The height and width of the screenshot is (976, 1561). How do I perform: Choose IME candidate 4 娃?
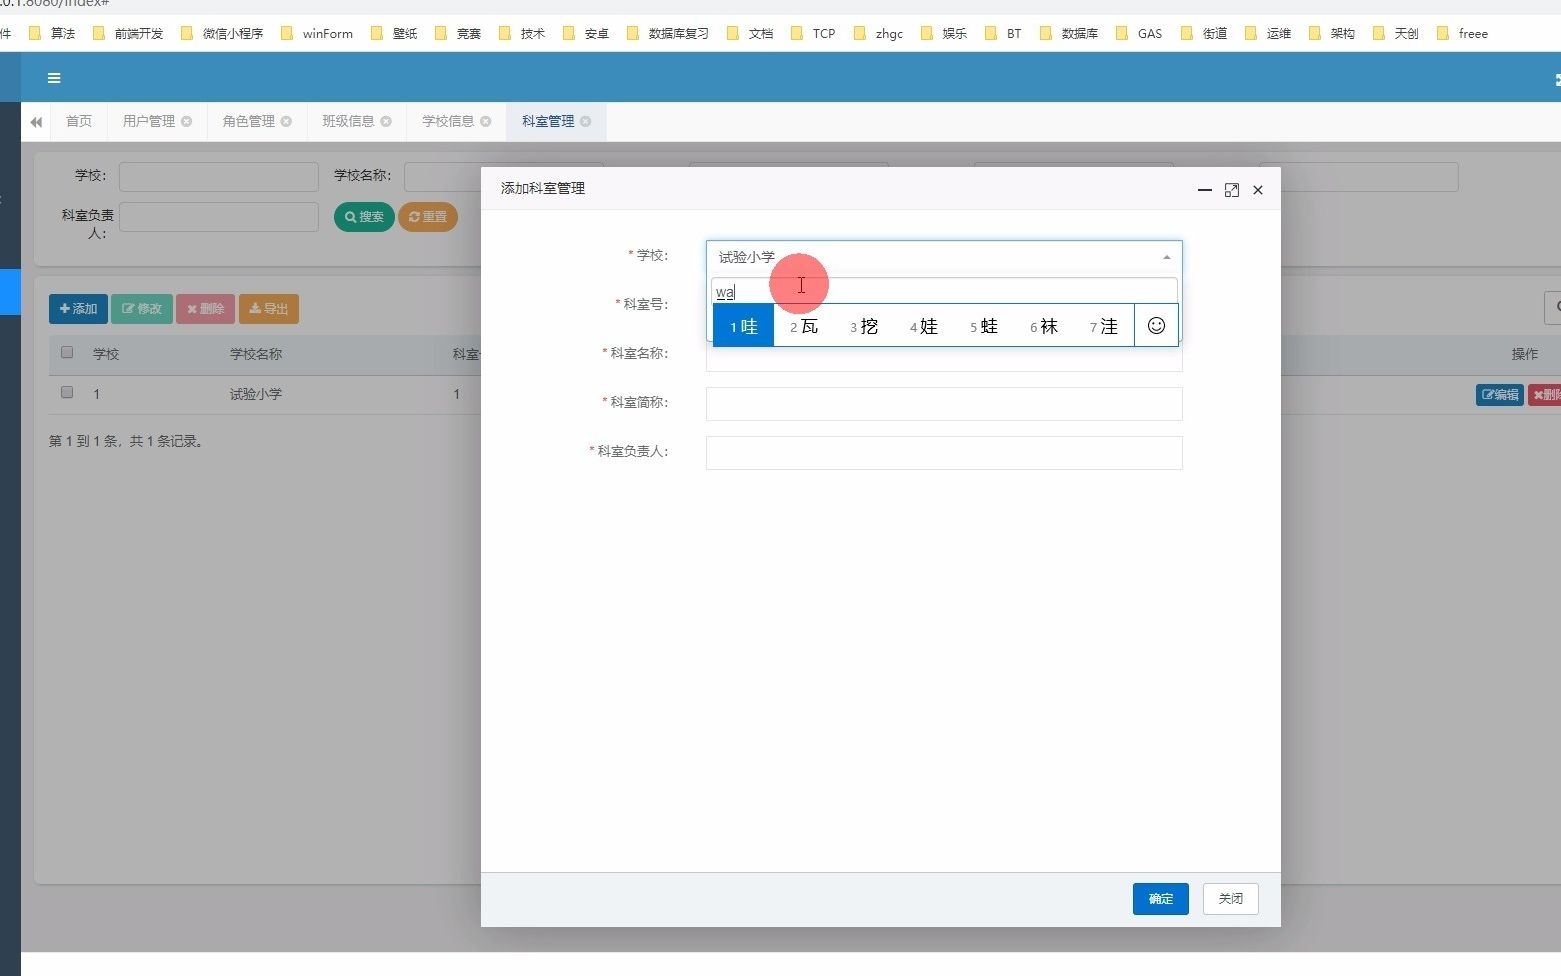pyautogui.click(x=924, y=326)
